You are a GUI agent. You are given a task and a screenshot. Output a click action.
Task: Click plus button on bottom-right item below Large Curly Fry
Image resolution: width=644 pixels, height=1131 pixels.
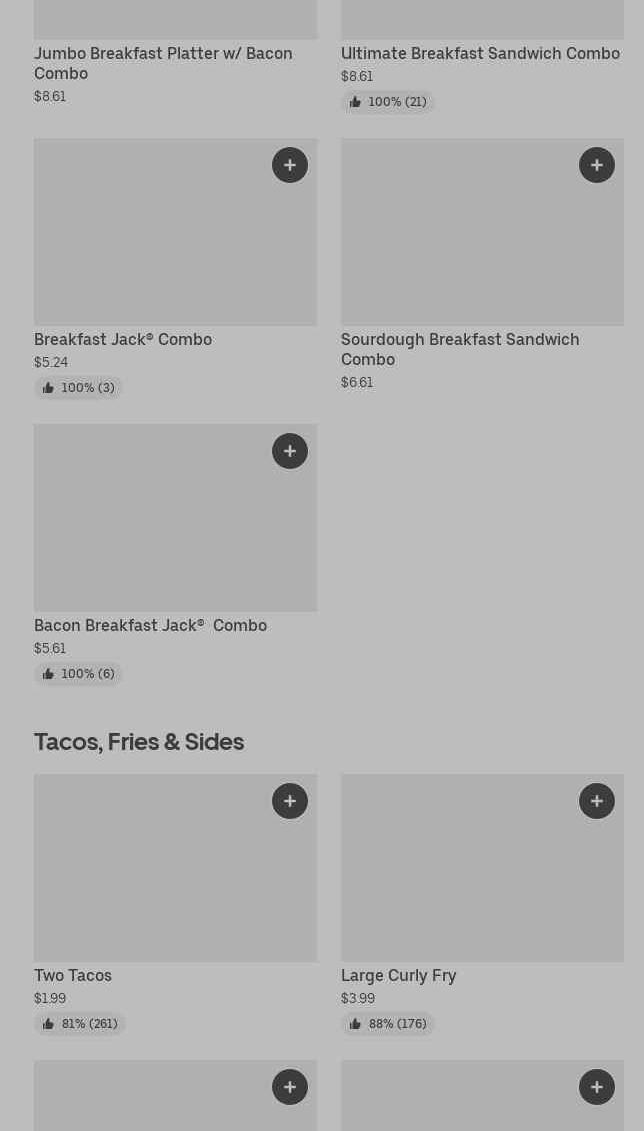(597, 1087)
